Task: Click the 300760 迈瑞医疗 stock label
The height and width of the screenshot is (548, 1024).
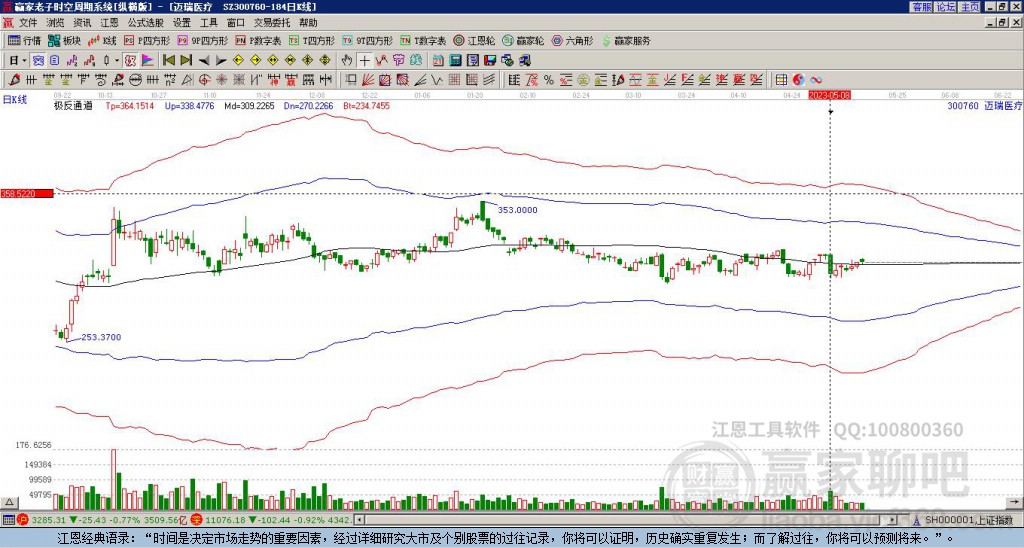Action: point(984,105)
